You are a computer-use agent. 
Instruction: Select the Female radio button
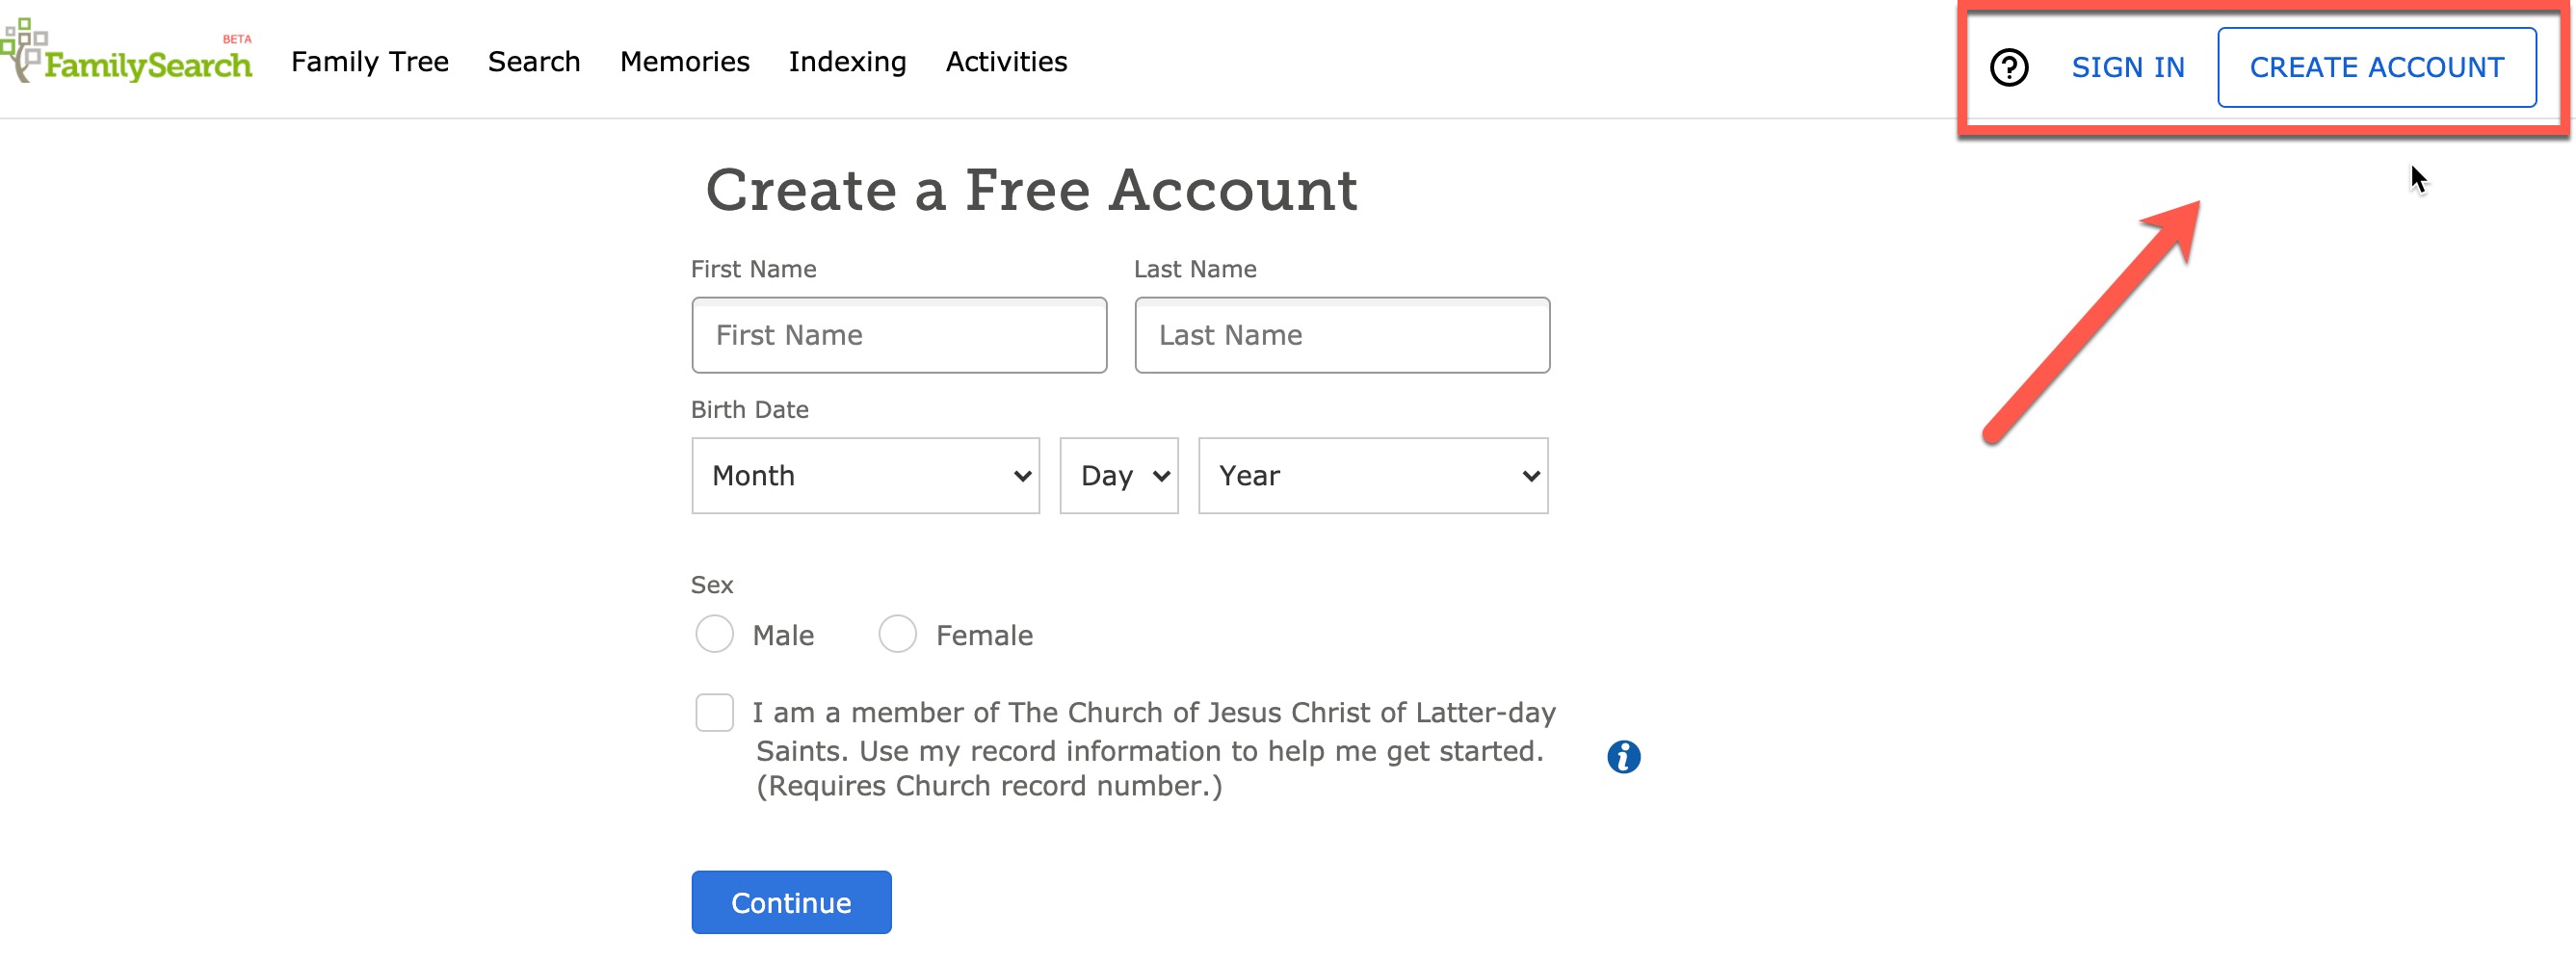tap(897, 633)
